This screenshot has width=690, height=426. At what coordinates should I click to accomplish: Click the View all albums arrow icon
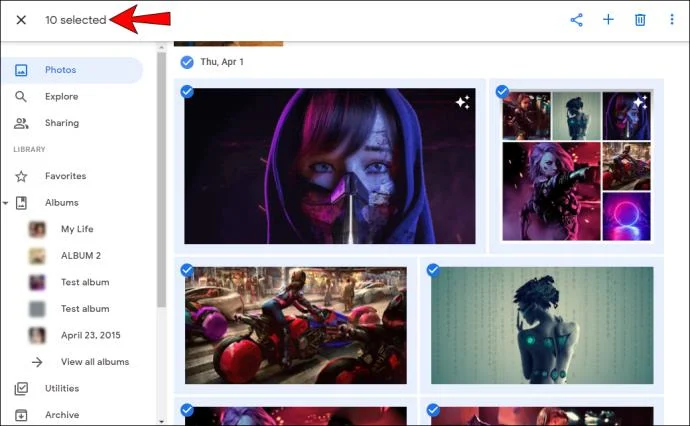click(37, 362)
